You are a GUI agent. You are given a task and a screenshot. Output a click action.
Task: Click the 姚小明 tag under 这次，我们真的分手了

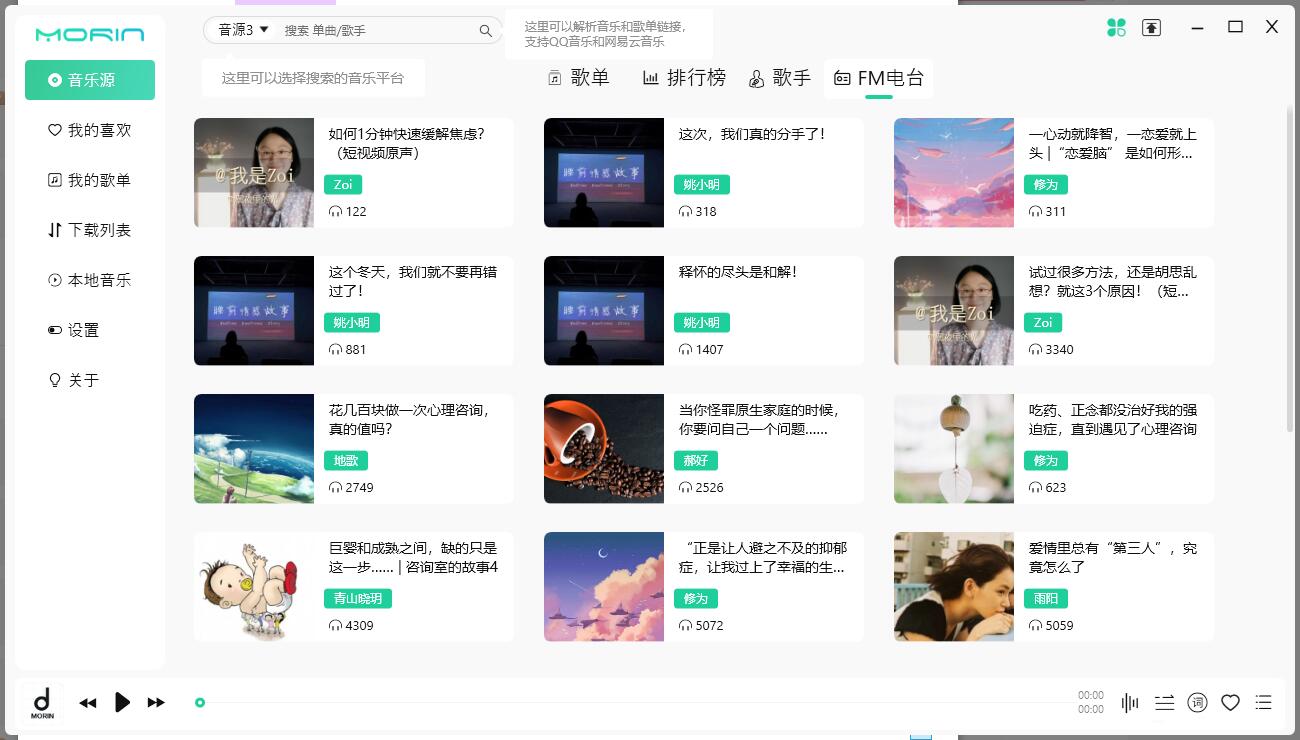701,184
